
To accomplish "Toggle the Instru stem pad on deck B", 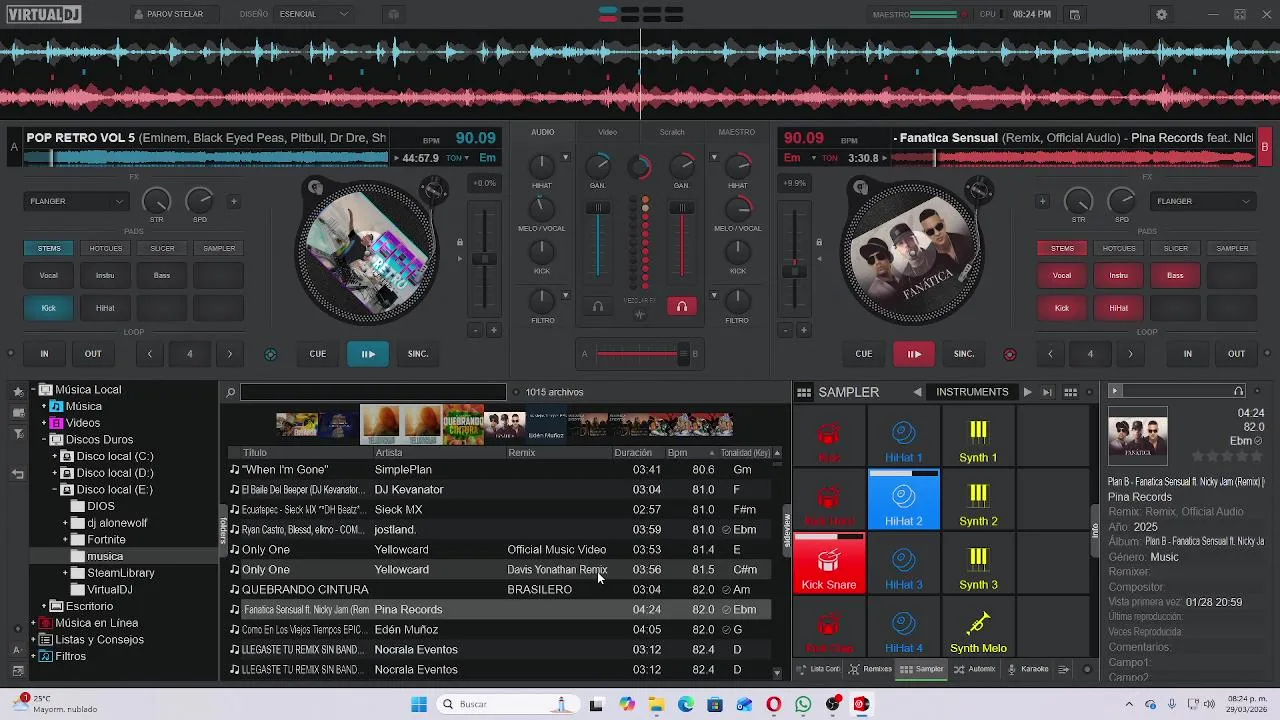I will [x=1119, y=275].
